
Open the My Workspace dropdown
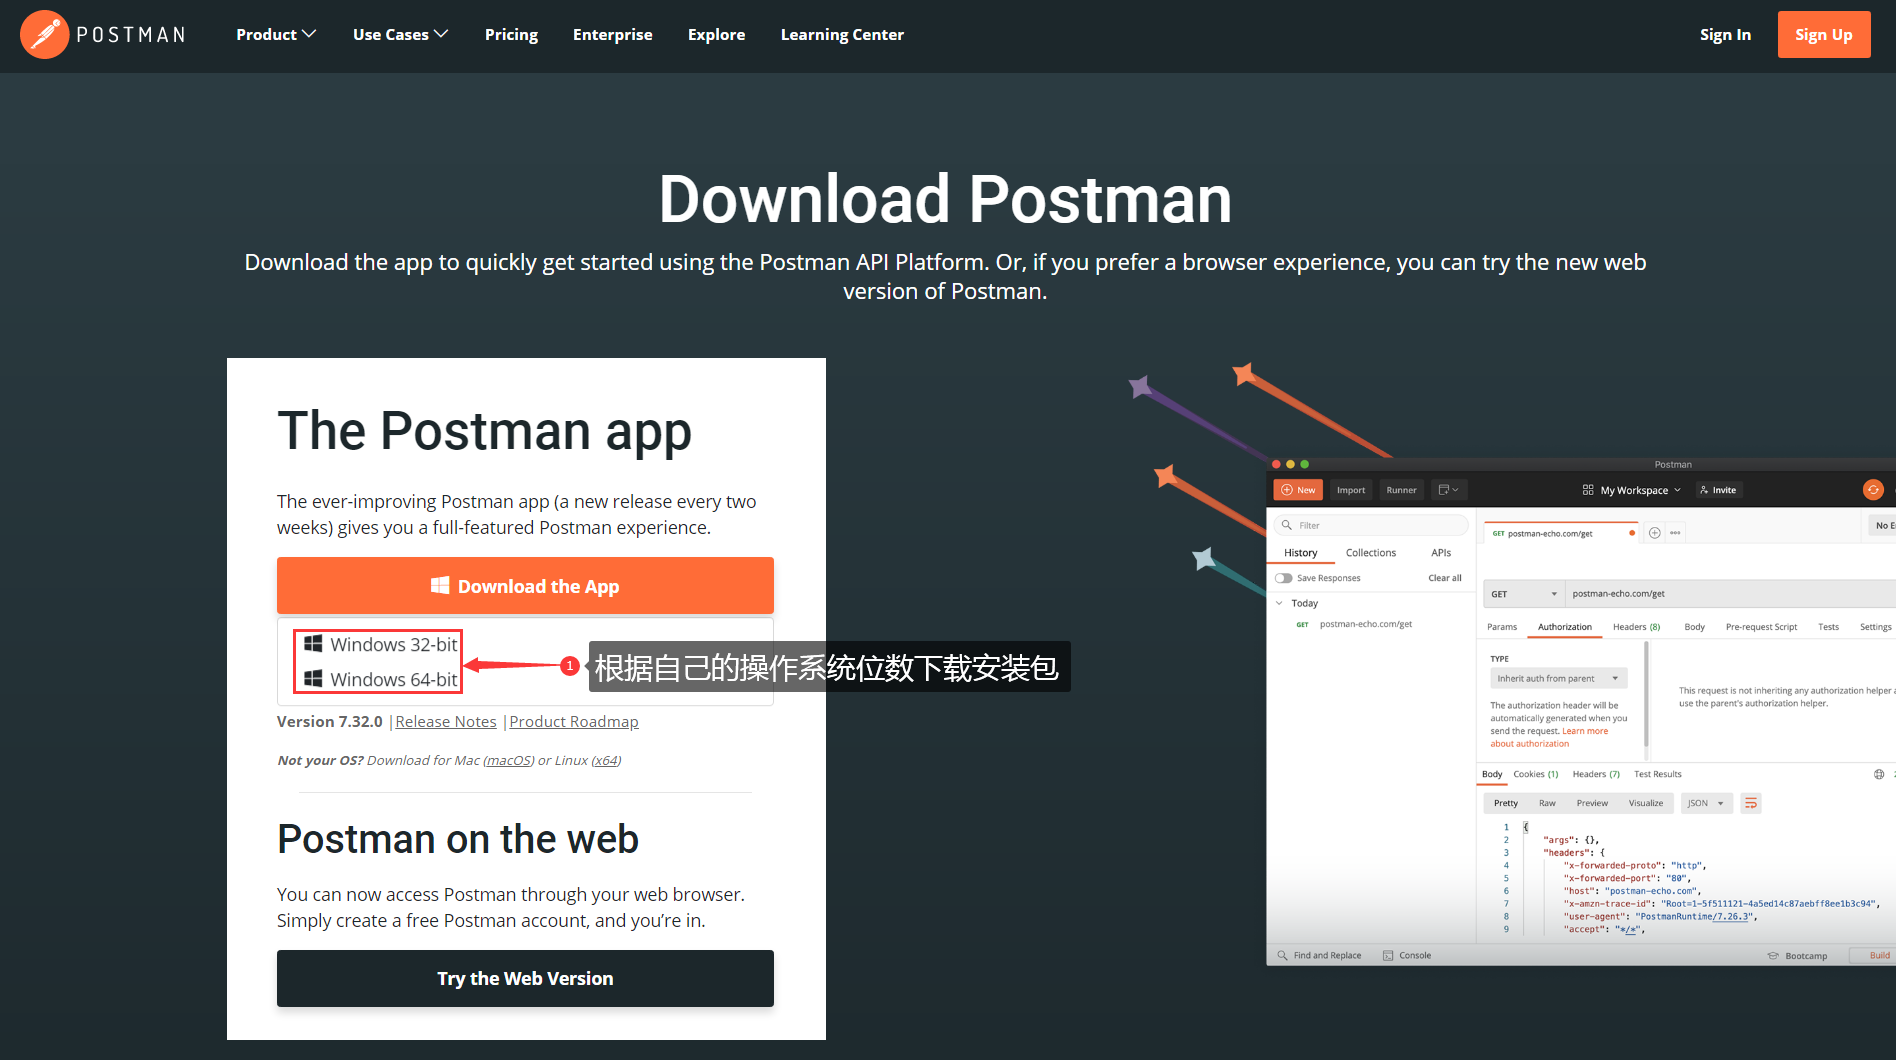click(1632, 490)
